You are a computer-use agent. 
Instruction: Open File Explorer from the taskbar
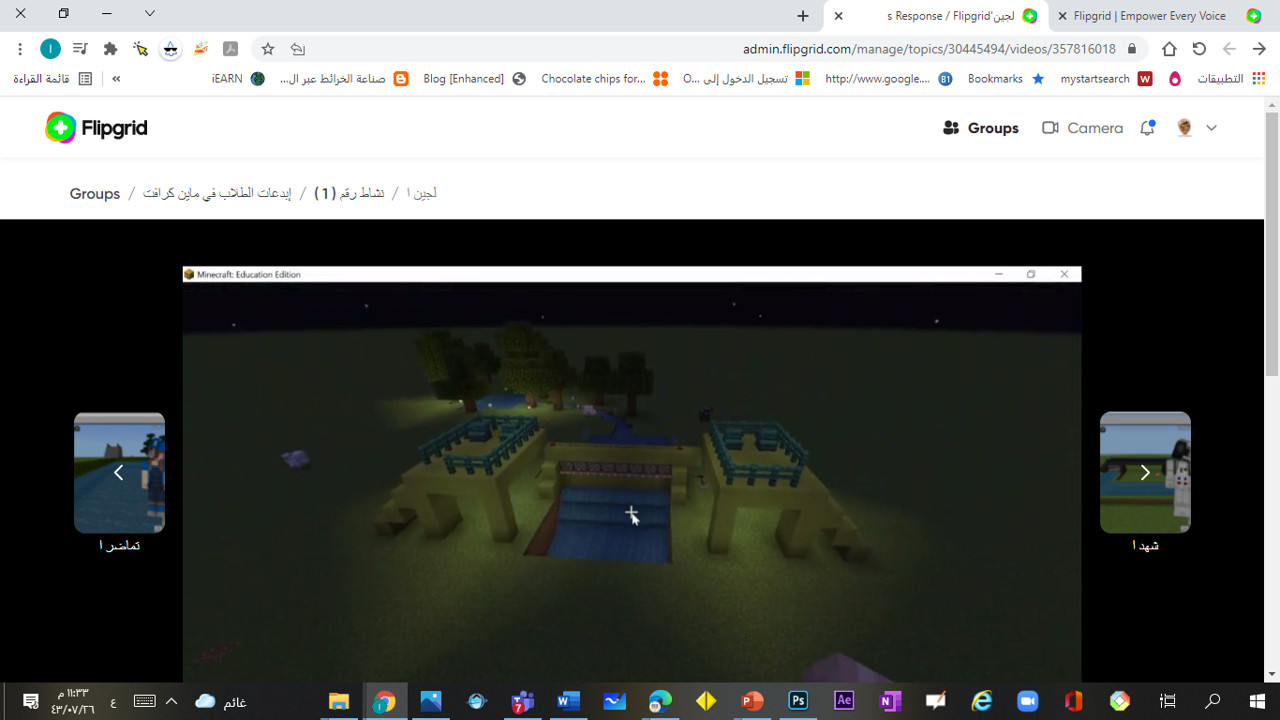(339, 701)
